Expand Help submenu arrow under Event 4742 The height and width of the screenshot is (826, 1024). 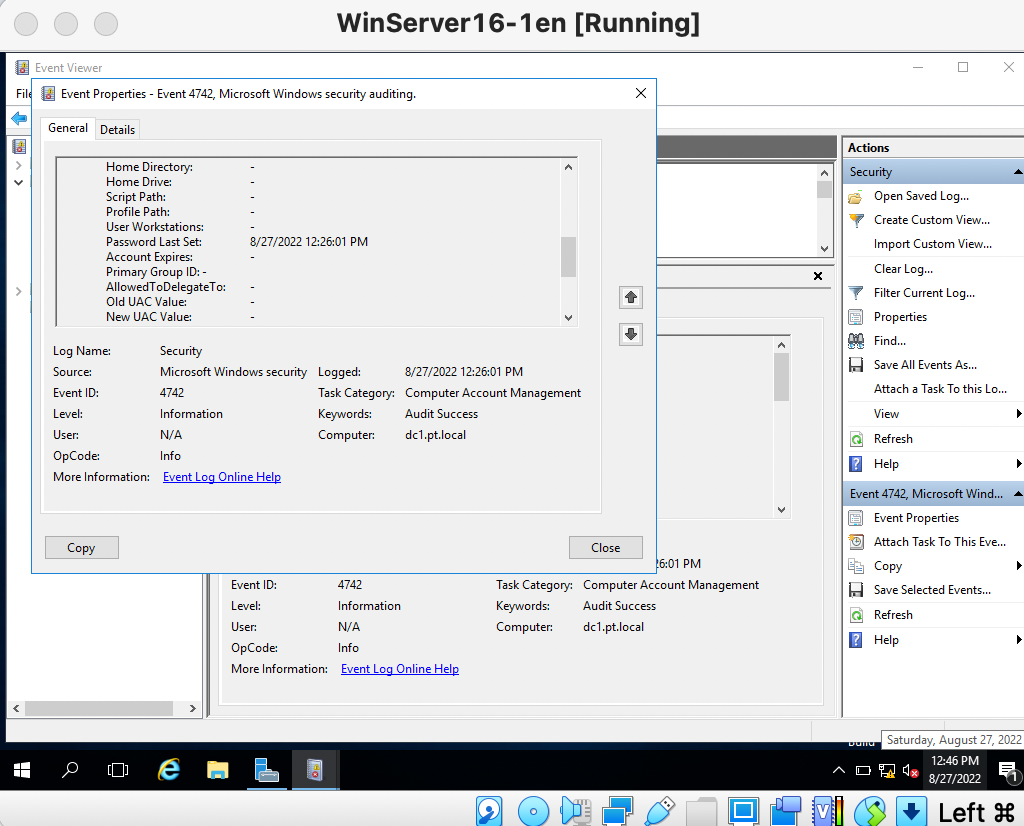(x=1018, y=640)
